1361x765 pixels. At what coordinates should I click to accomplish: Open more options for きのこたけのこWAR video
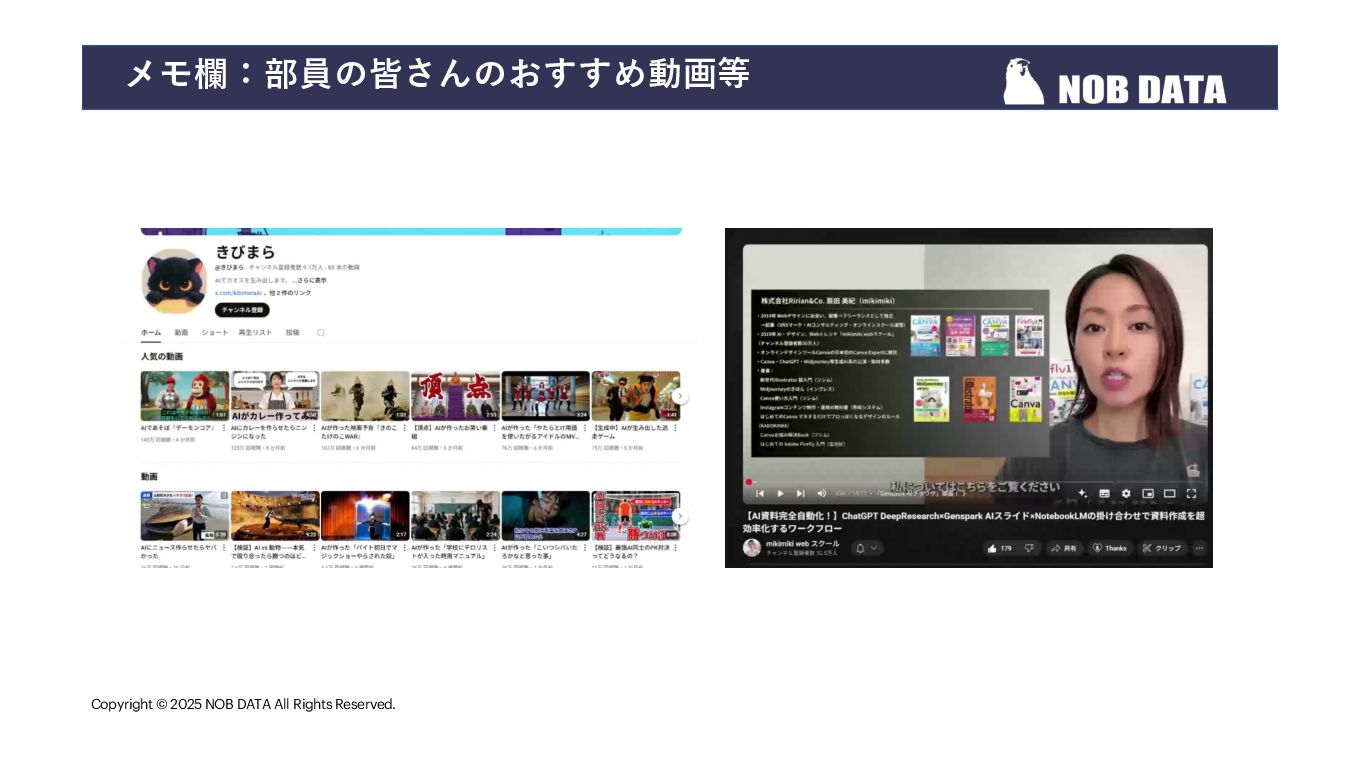tap(404, 428)
